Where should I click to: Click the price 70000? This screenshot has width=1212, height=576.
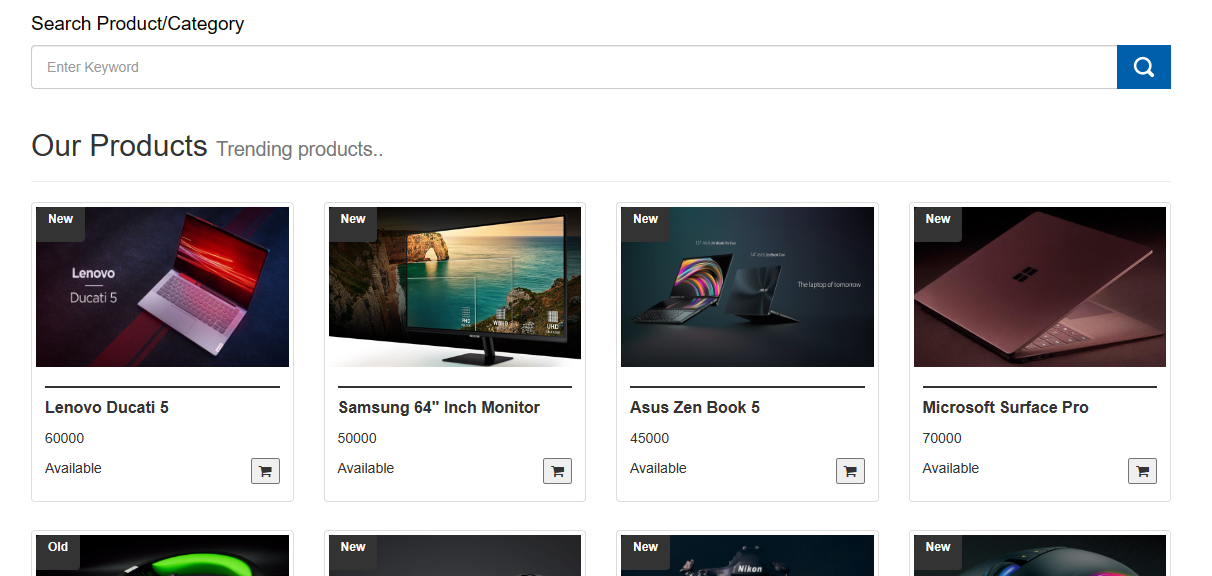click(942, 438)
